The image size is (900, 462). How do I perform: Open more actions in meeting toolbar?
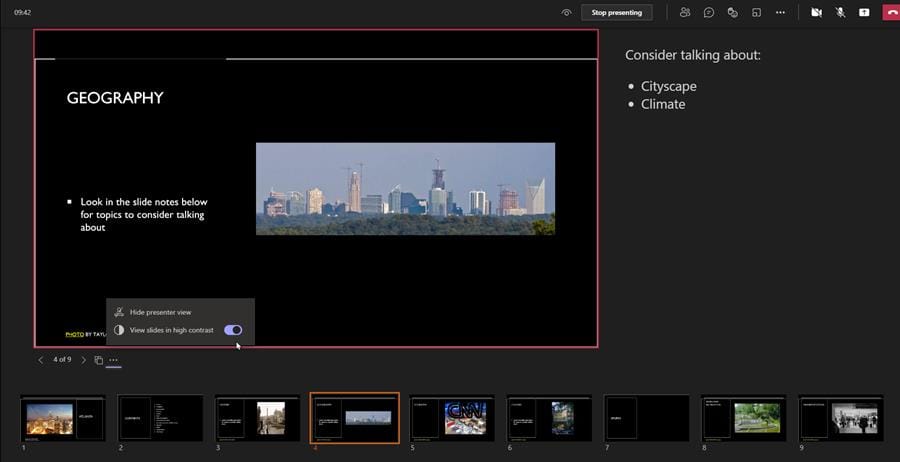pos(780,13)
